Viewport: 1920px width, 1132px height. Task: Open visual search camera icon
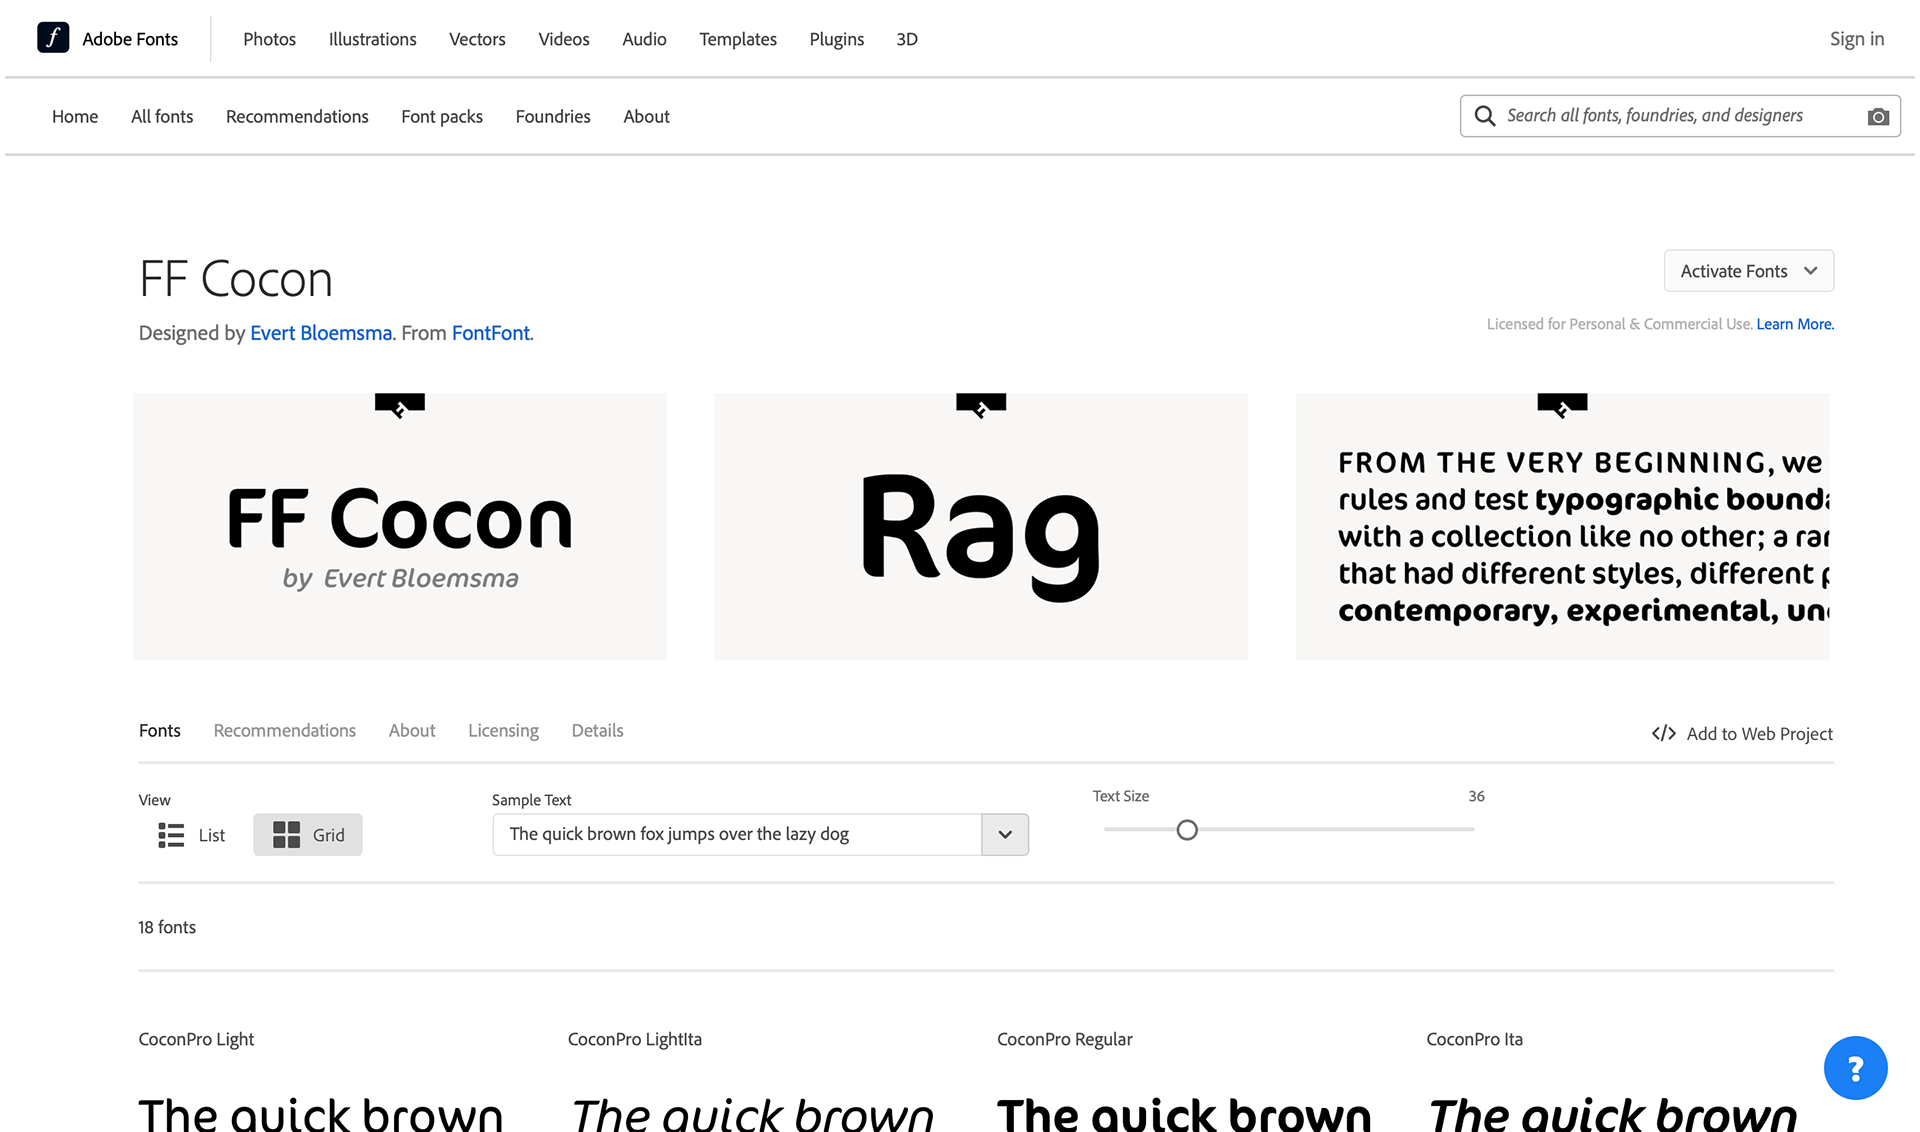1878,116
